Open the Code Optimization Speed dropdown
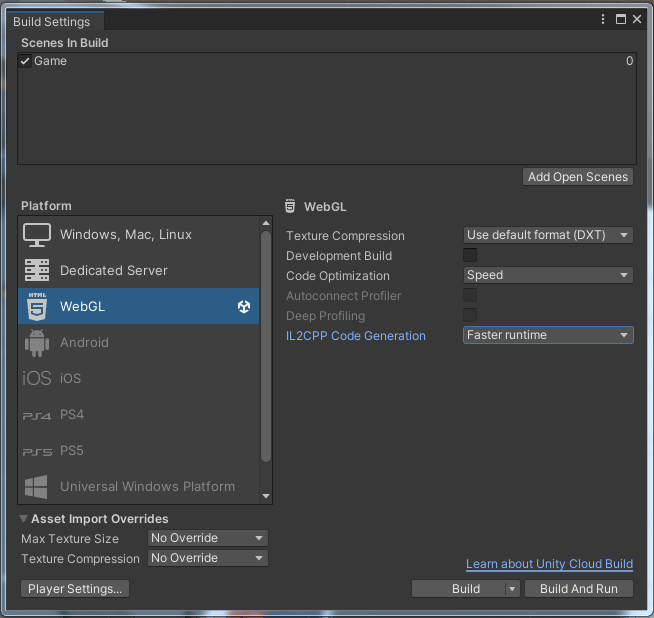654x618 pixels. tap(548, 275)
